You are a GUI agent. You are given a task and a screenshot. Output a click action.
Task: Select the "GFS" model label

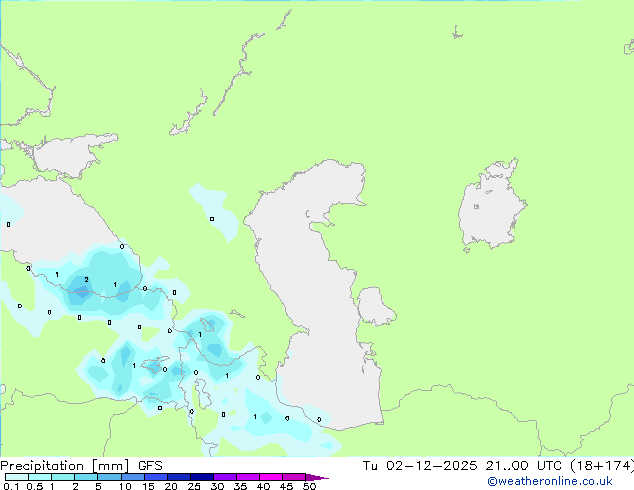click(150, 466)
